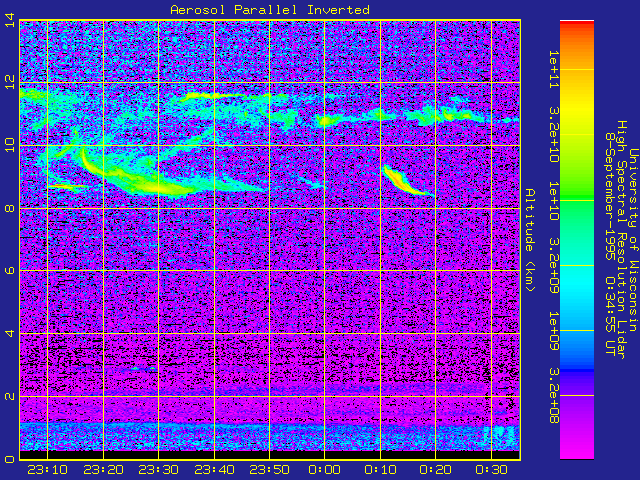This screenshot has height=480, width=640.
Task: Click the altitude label 2
Action: tap(10, 396)
